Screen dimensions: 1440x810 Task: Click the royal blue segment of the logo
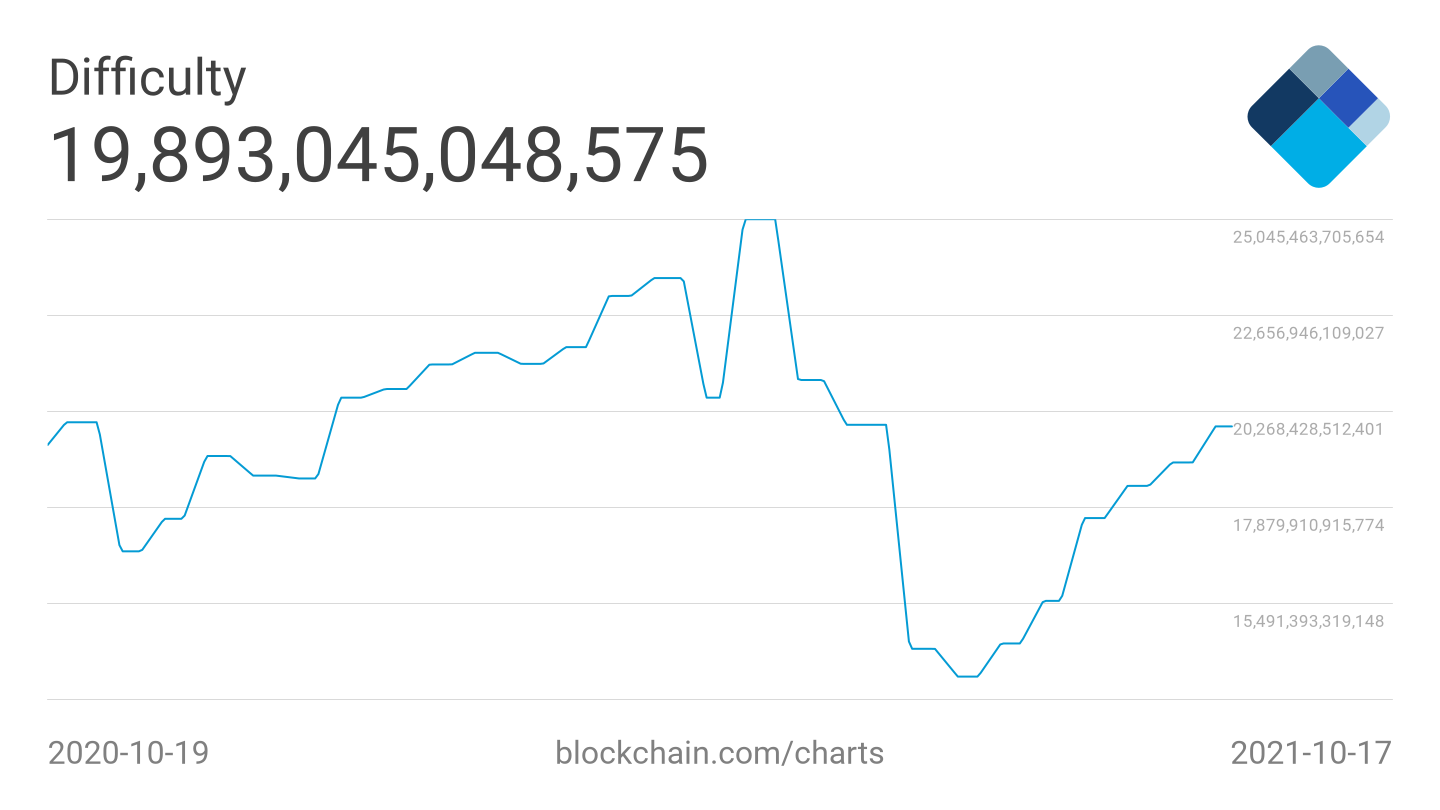click(x=1348, y=97)
